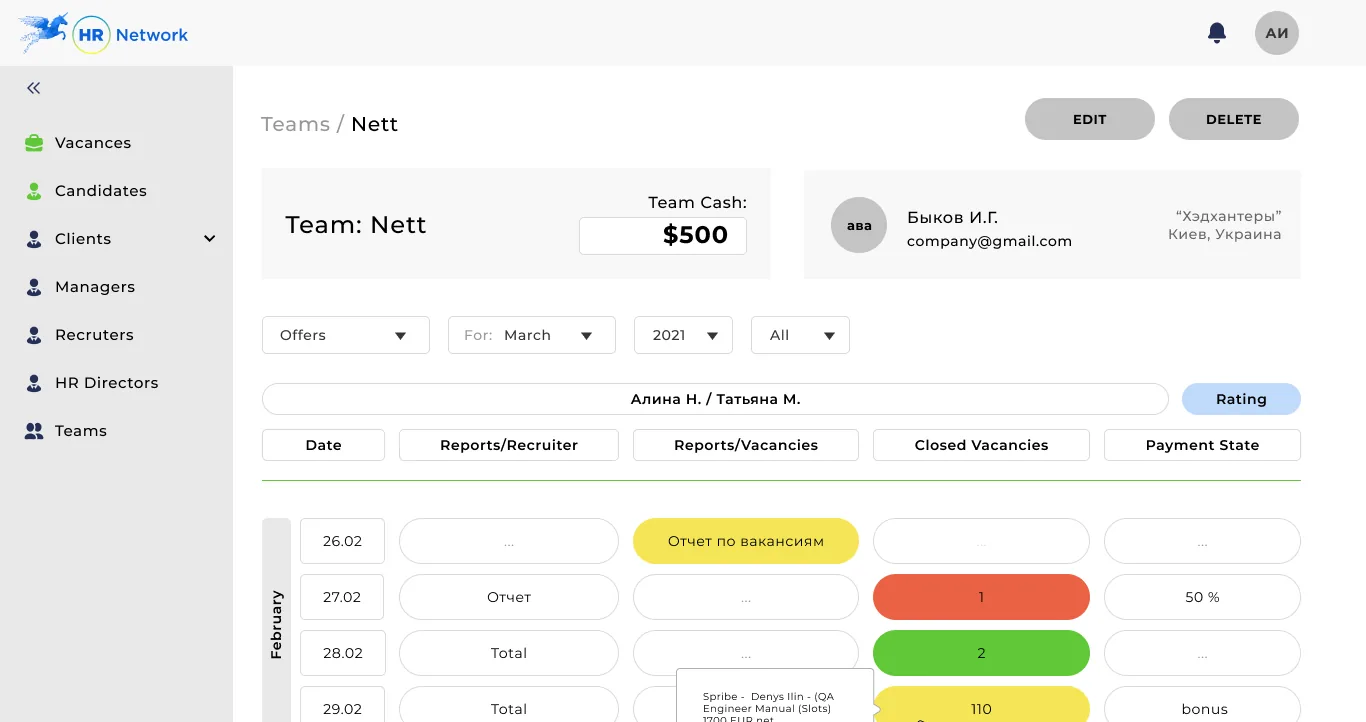The width and height of the screenshot is (1366, 722).
Task: Click the Clients person icon
Action: [34, 239]
